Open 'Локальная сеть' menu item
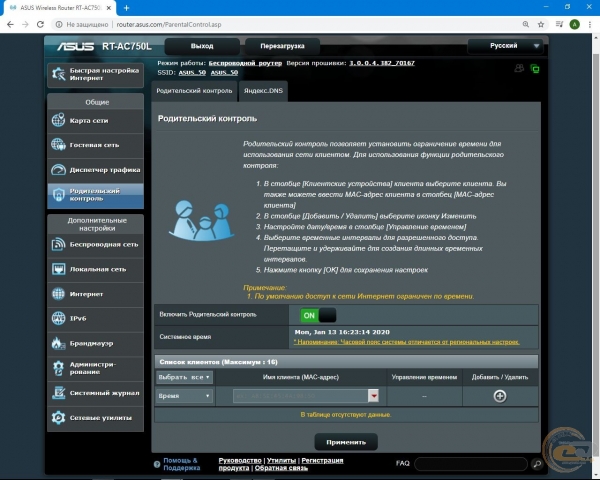Image resolution: width=600 pixels, height=480 pixels. 95,269
